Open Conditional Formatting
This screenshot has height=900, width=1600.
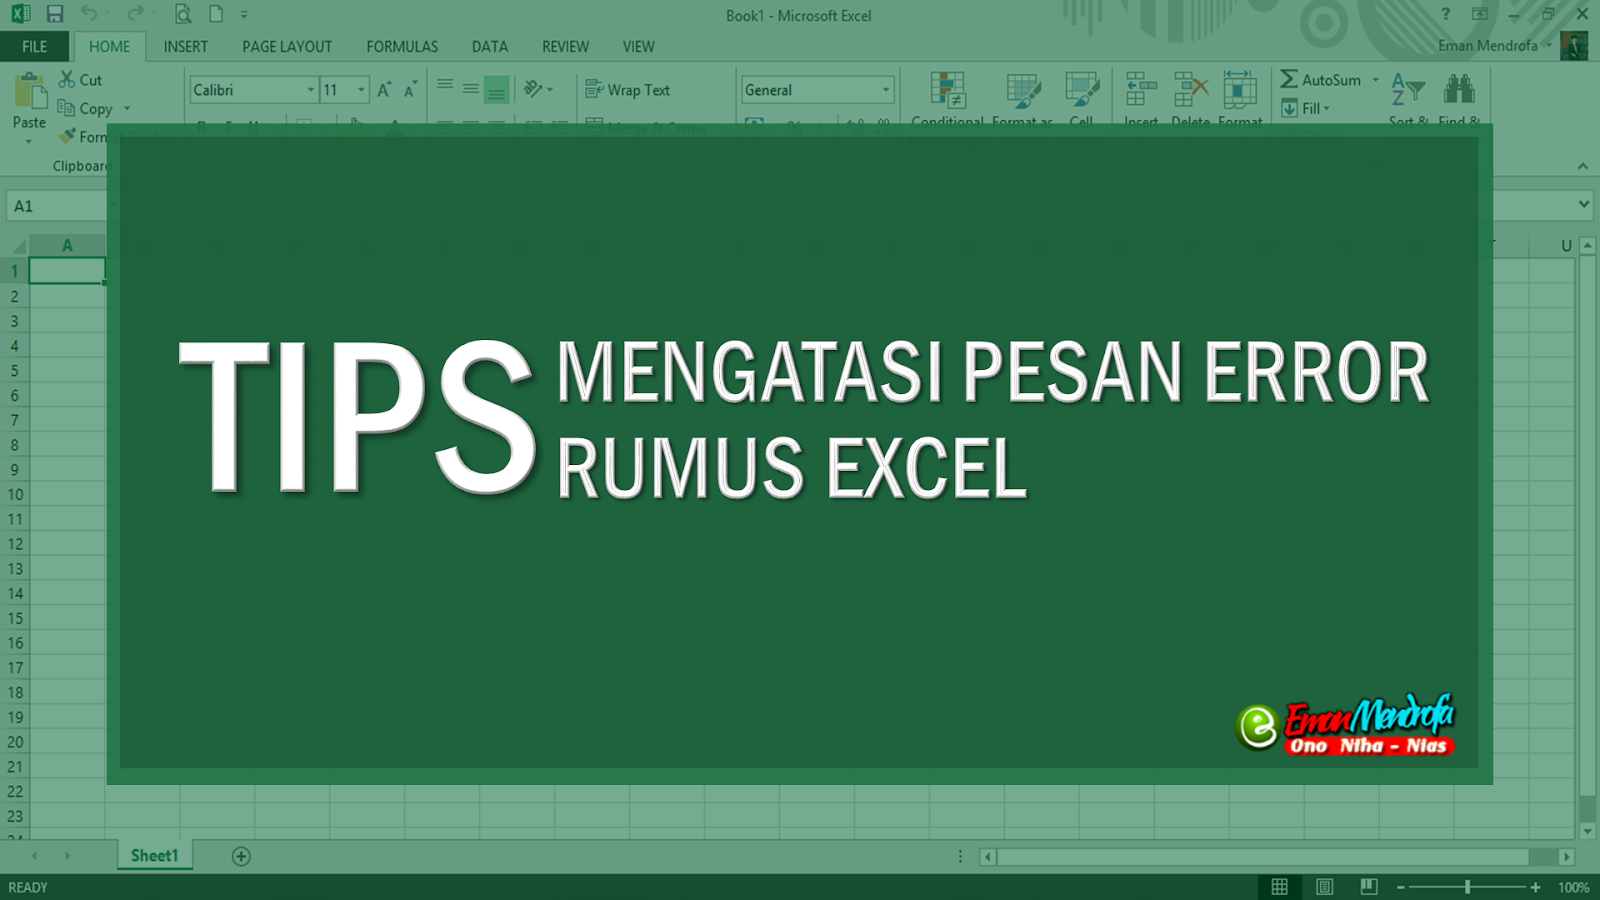(948, 89)
